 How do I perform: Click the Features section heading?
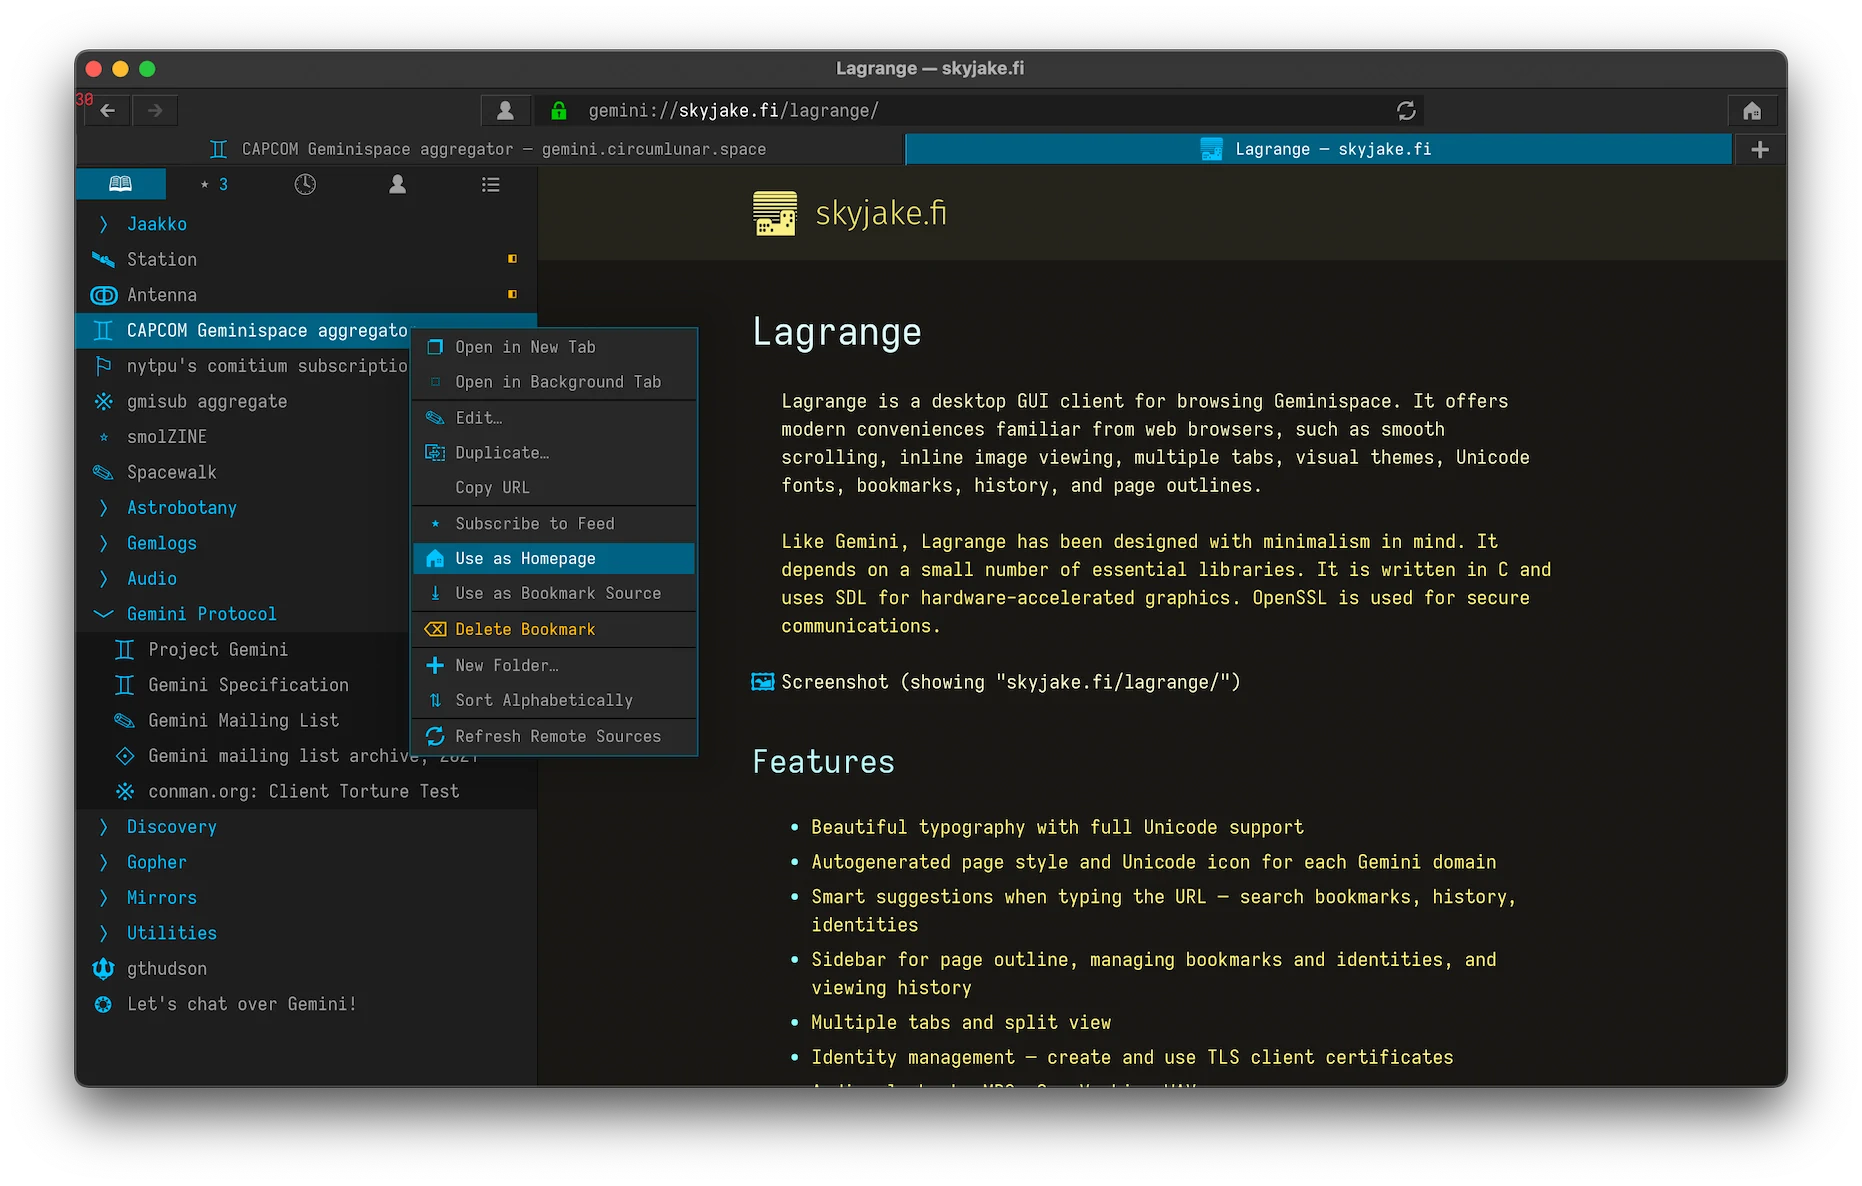click(x=824, y=762)
